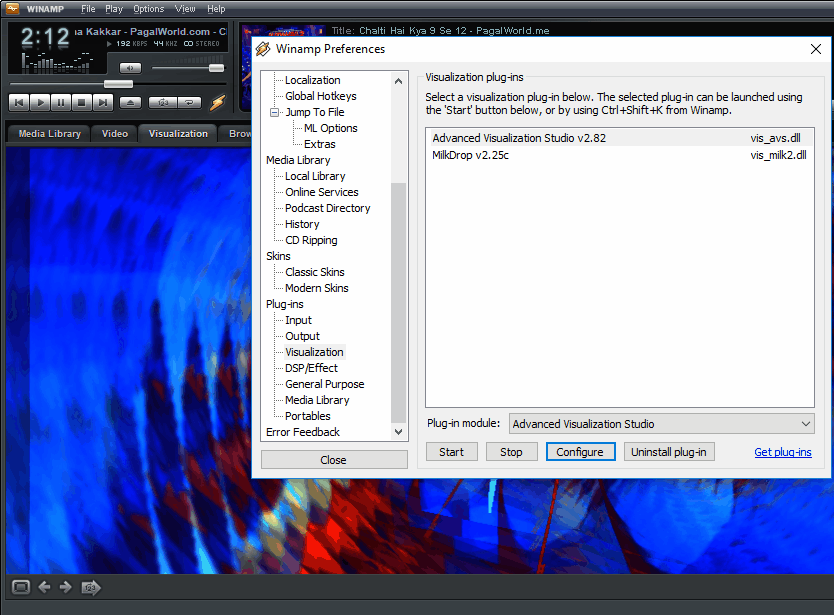Click the volume slider handle
The height and width of the screenshot is (615, 834).
[216, 68]
